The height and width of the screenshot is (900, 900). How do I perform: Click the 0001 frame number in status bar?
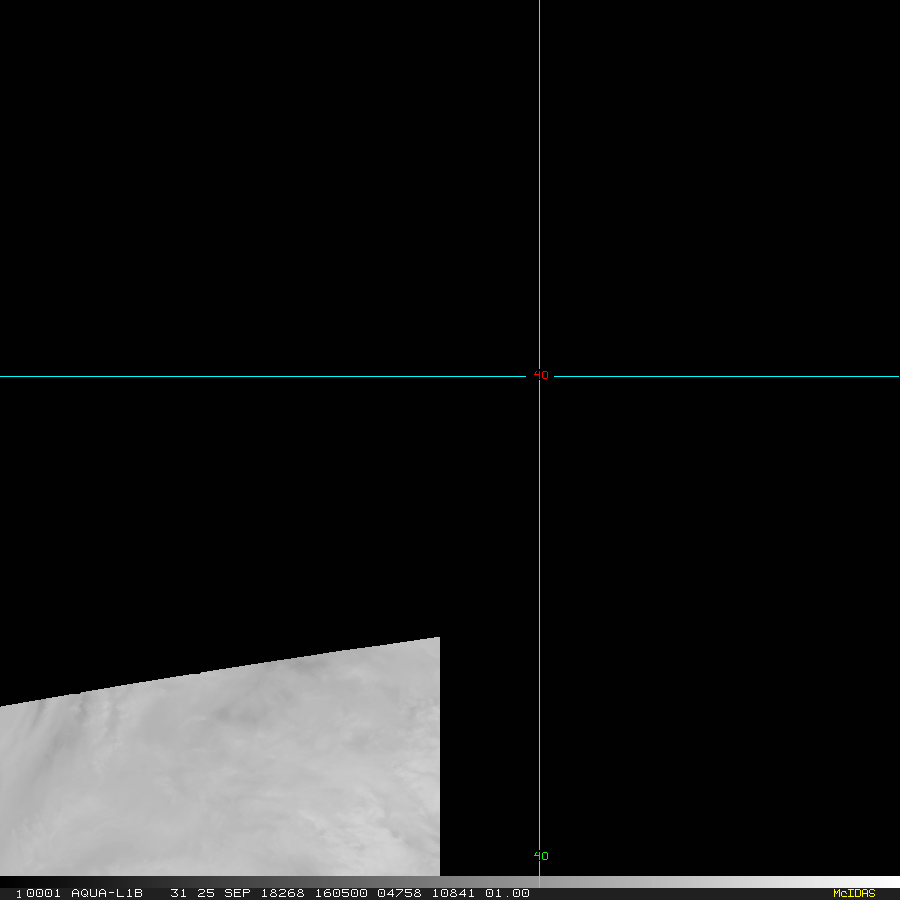tap(43, 894)
